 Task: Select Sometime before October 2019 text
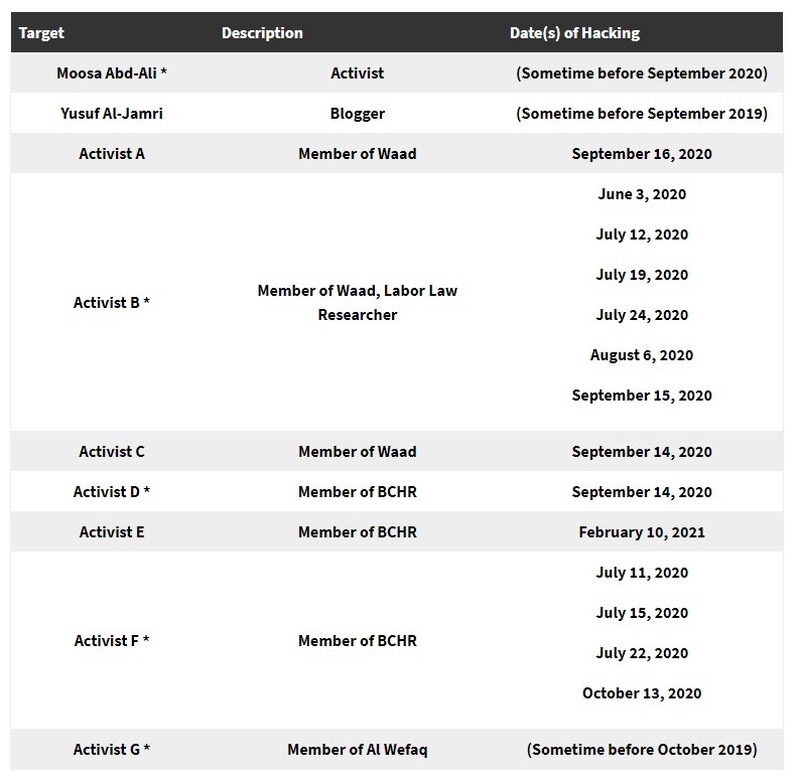point(641,749)
